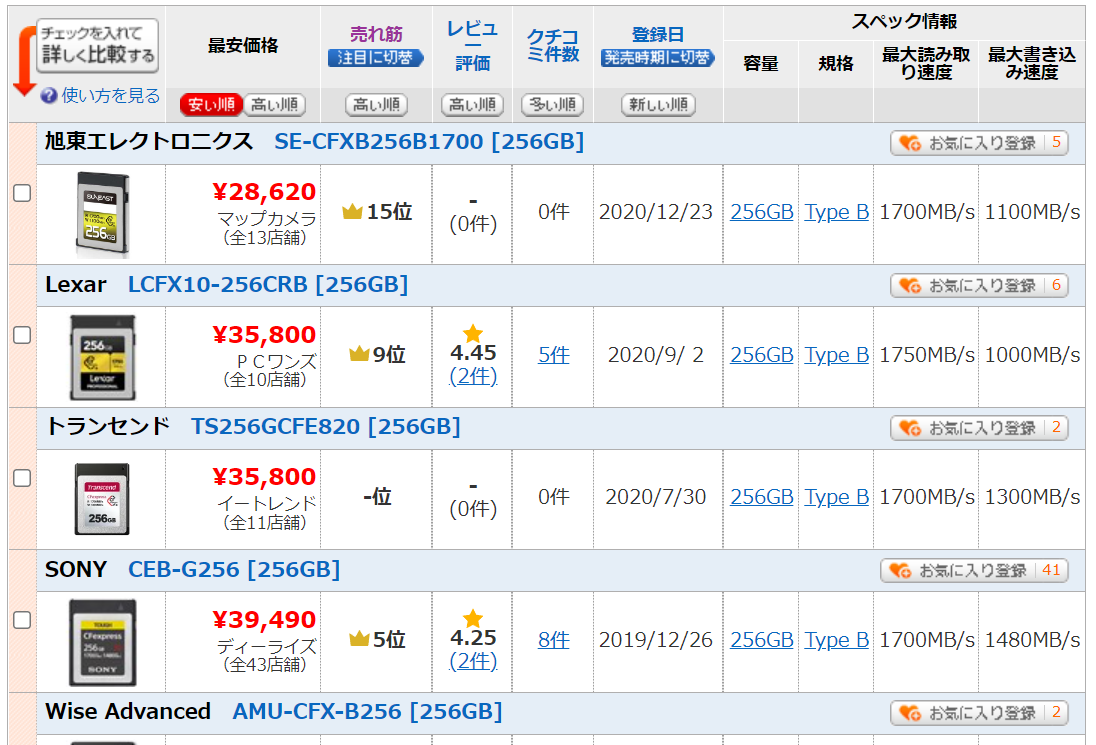
Task: Click the ディーライズ shop name
Action: (x=267, y=646)
